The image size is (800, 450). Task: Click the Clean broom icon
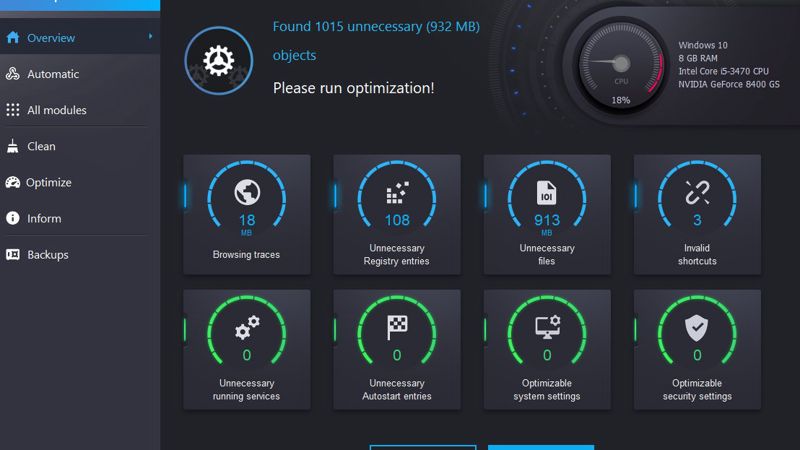point(13,146)
